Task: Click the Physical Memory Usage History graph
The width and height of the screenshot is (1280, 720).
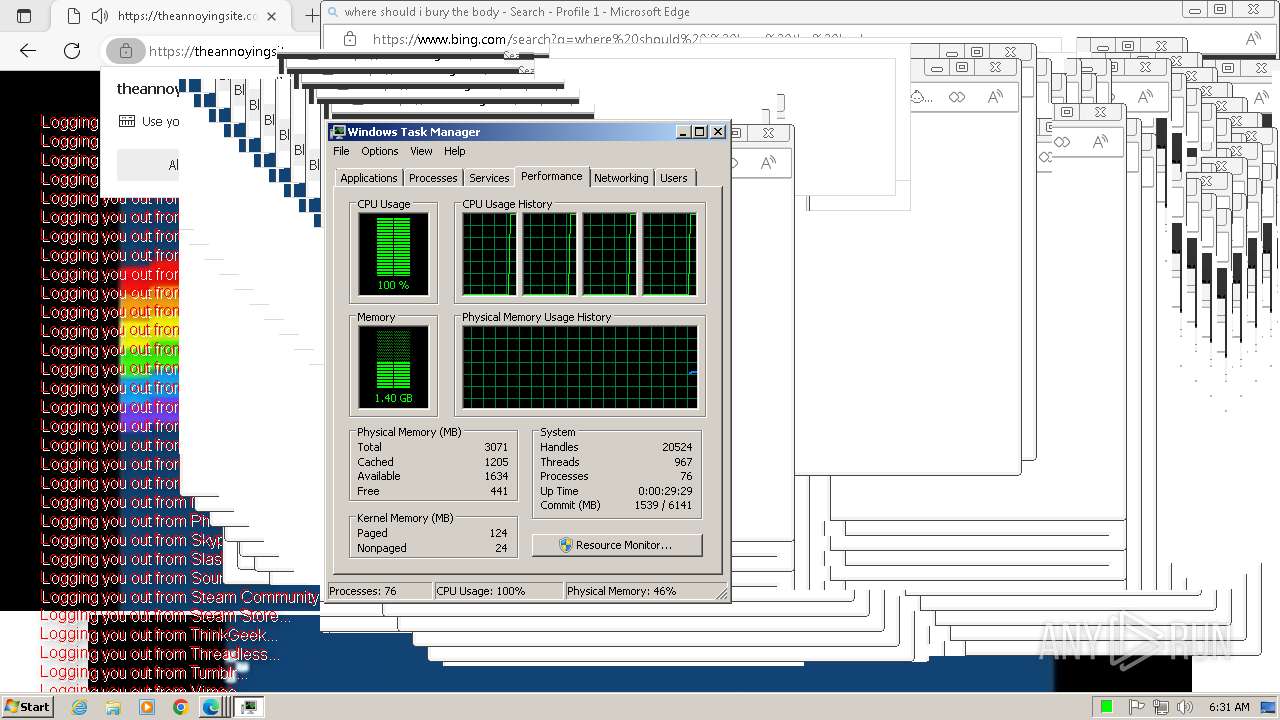Action: coord(580,367)
